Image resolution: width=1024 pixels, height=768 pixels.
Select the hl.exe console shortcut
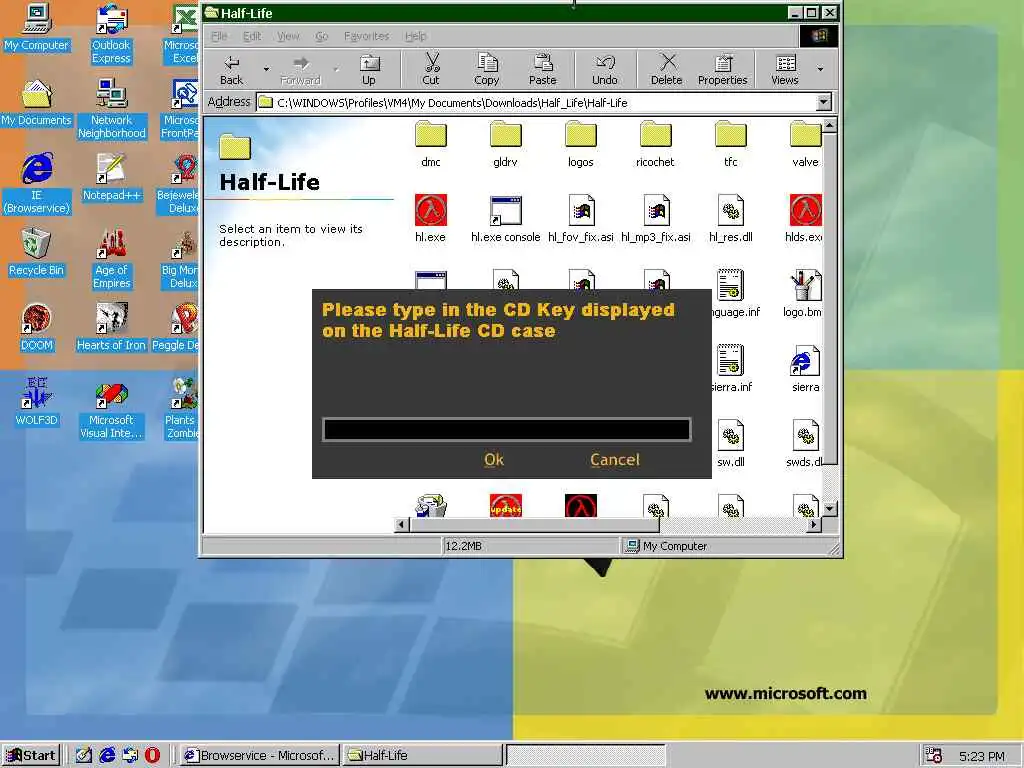pos(505,219)
